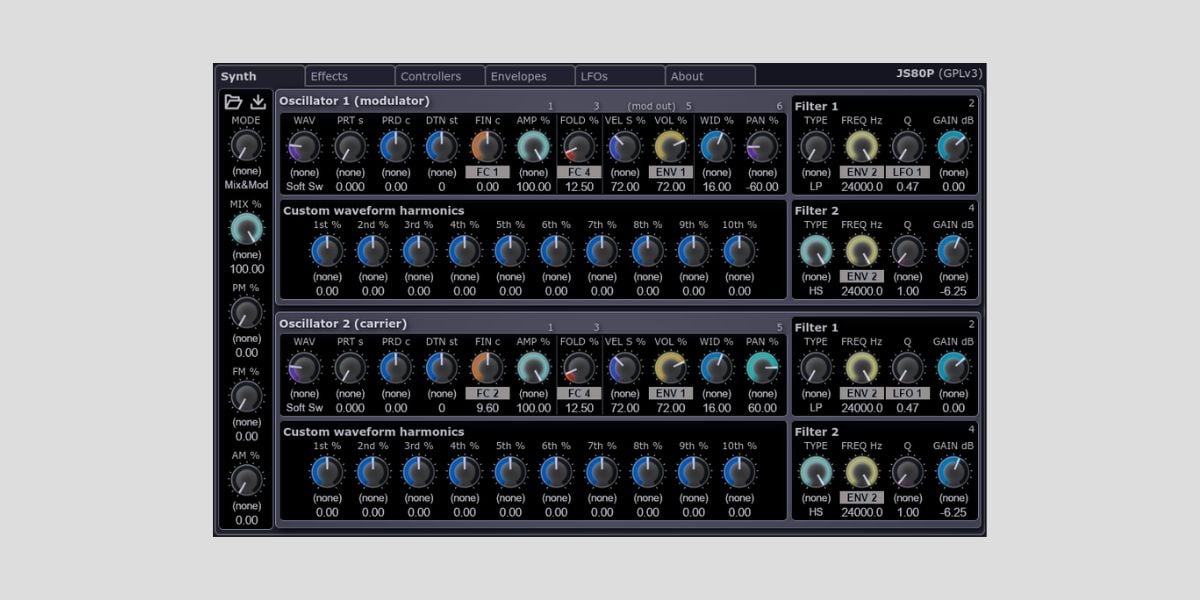Viewport: 1200px width, 600px height.
Task: Click the 100.00 value under MIX %
Action: (x=246, y=269)
